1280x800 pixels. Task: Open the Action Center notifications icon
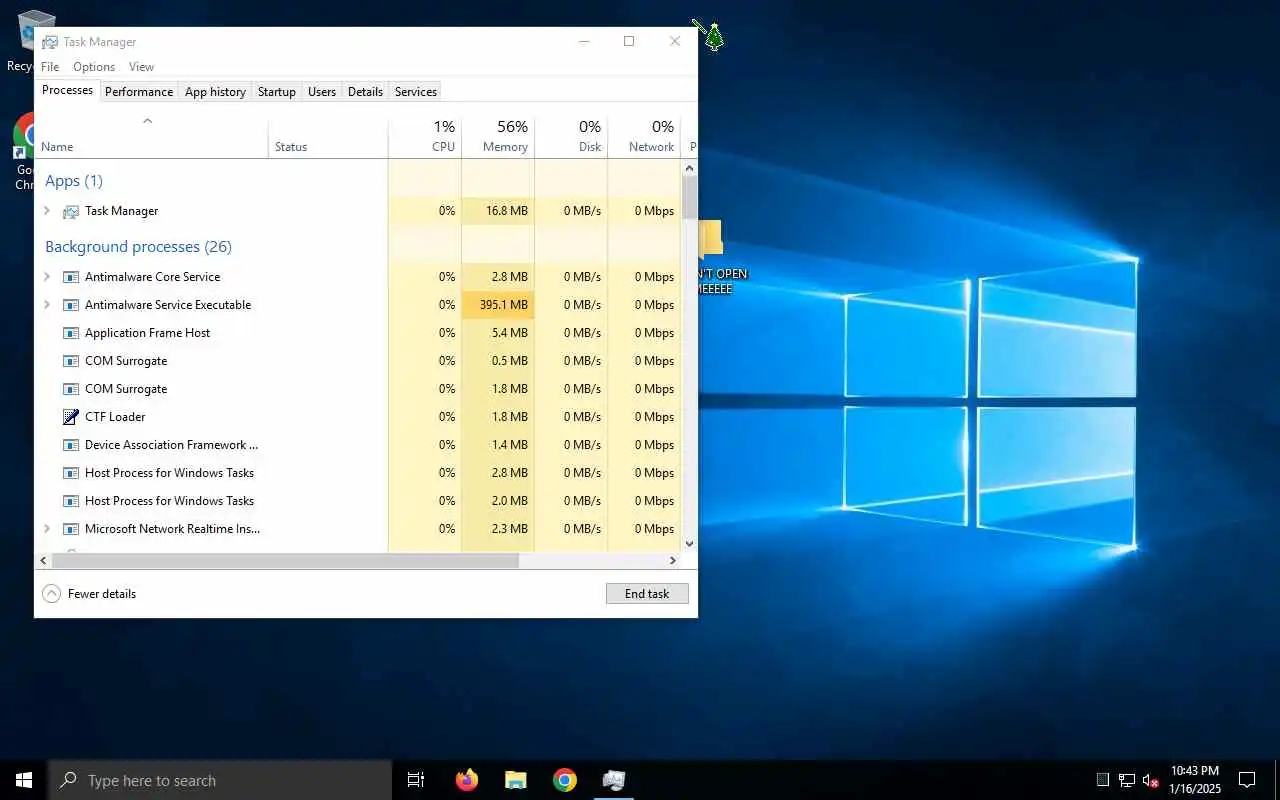coord(1247,780)
